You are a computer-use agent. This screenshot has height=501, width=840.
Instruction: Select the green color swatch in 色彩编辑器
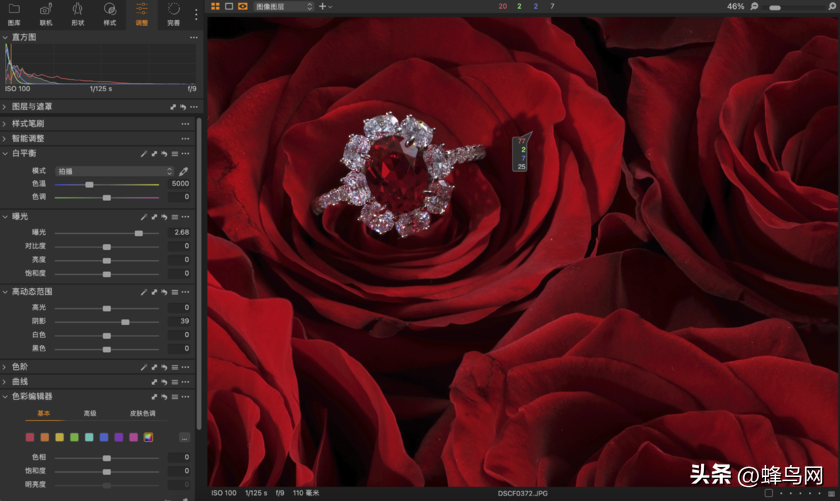click(74, 437)
